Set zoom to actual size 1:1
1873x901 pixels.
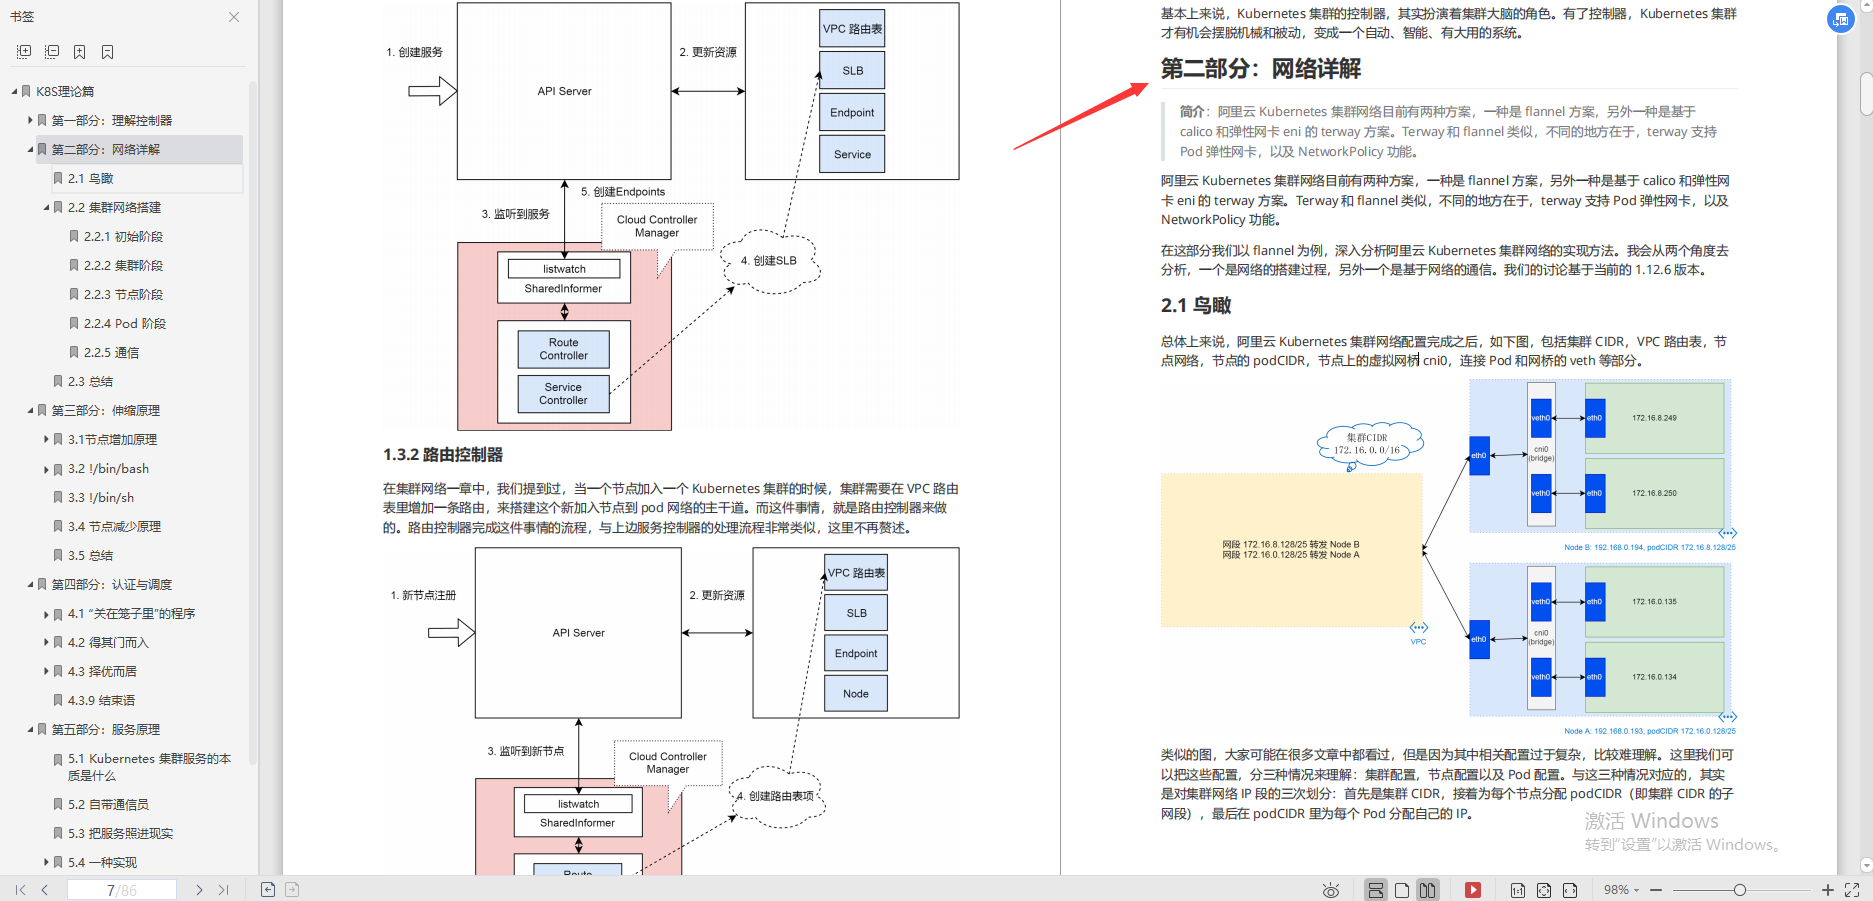pyautogui.click(x=1518, y=890)
